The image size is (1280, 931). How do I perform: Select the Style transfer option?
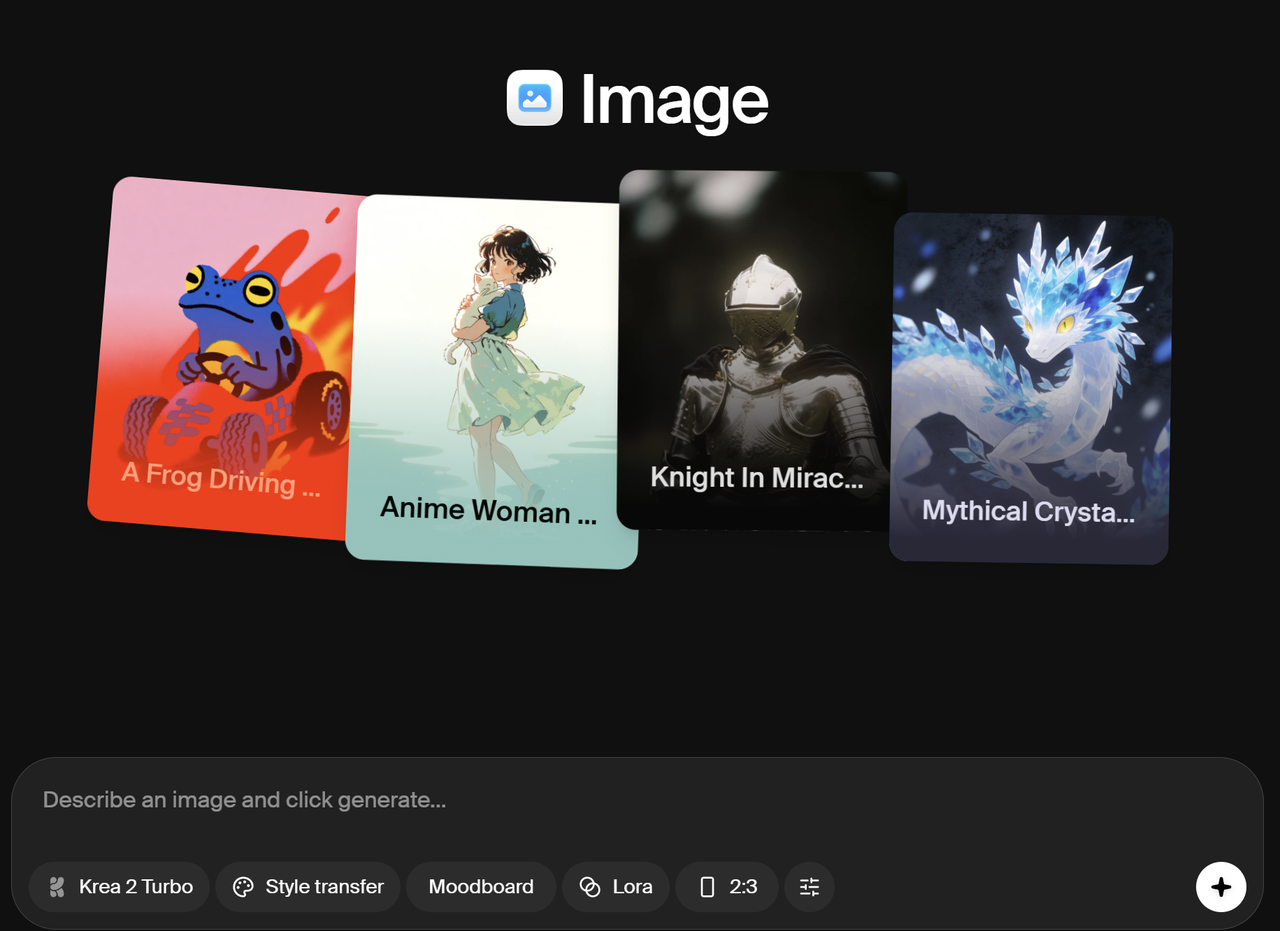308,887
